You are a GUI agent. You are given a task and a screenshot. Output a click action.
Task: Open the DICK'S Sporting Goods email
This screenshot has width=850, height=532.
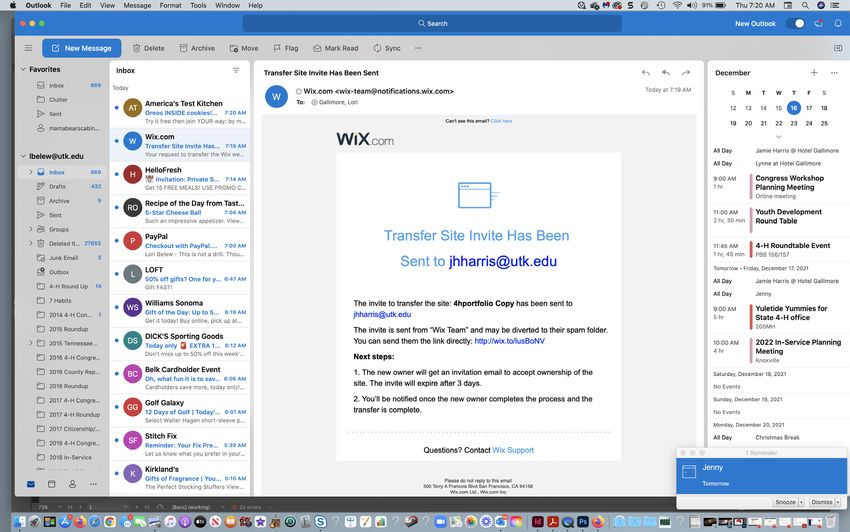pyautogui.click(x=180, y=344)
